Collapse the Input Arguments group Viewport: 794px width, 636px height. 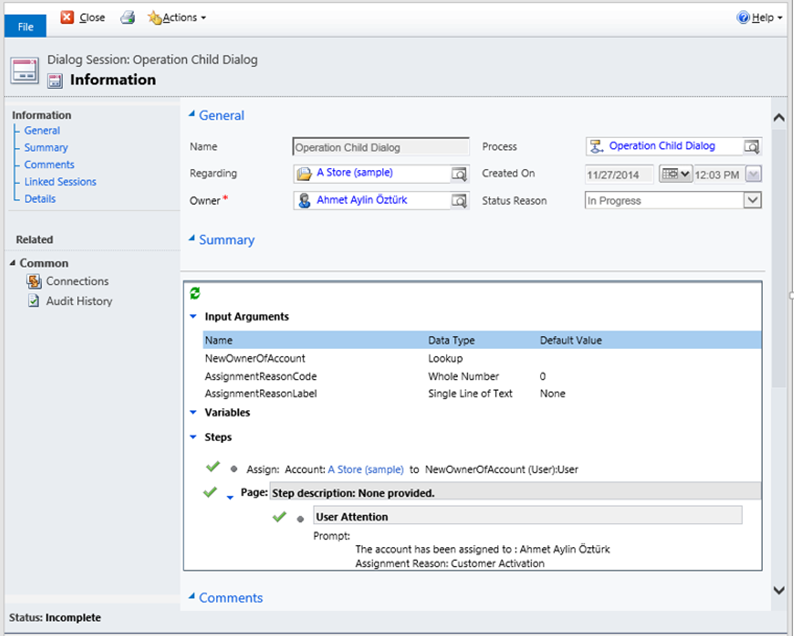coord(193,316)
